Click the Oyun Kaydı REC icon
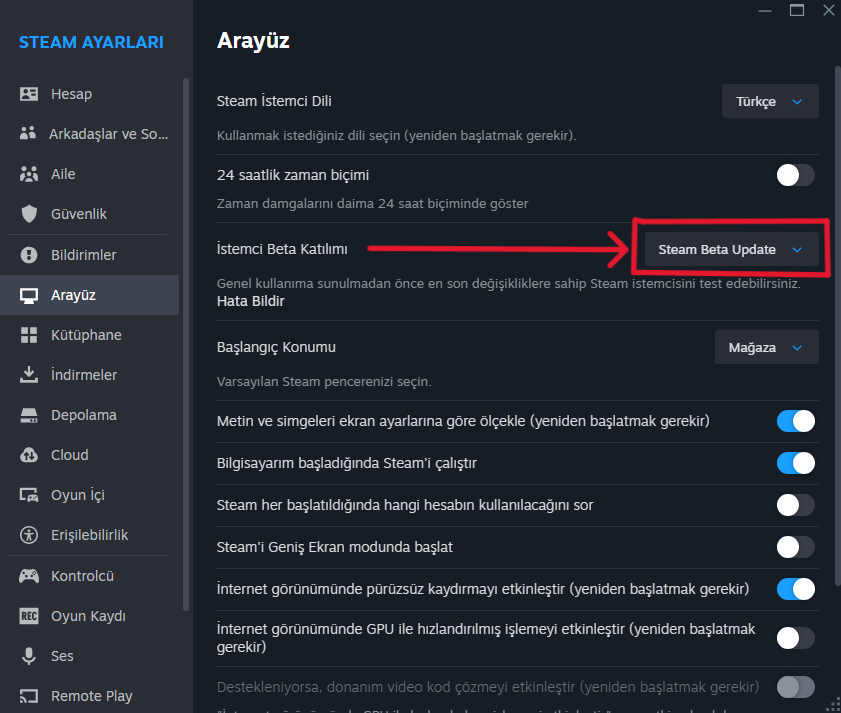The width and height of the screenshot is (841, 713). point(29,616)
